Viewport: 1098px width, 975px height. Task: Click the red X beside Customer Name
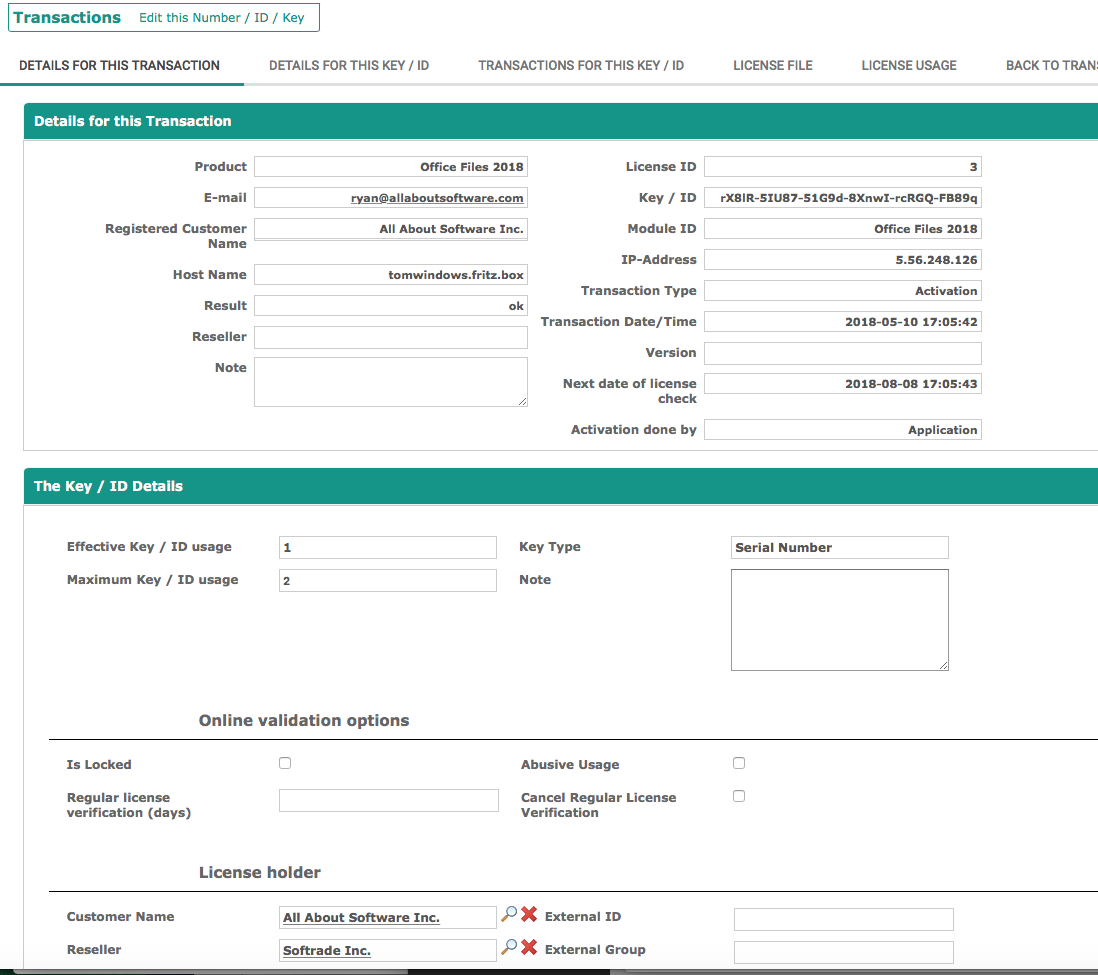pyautogui.click(x=529, y=915)
